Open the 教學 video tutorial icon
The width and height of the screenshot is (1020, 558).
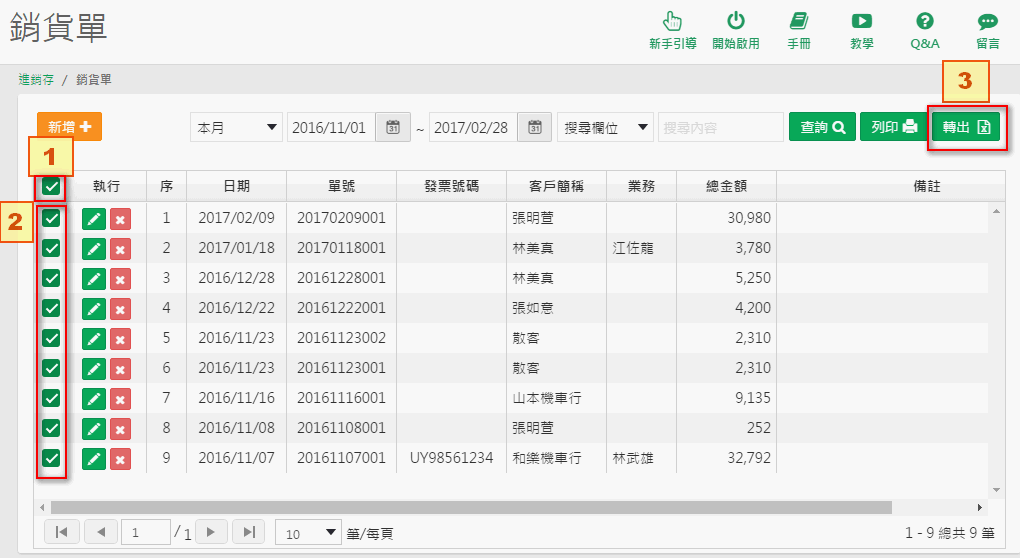861,30
